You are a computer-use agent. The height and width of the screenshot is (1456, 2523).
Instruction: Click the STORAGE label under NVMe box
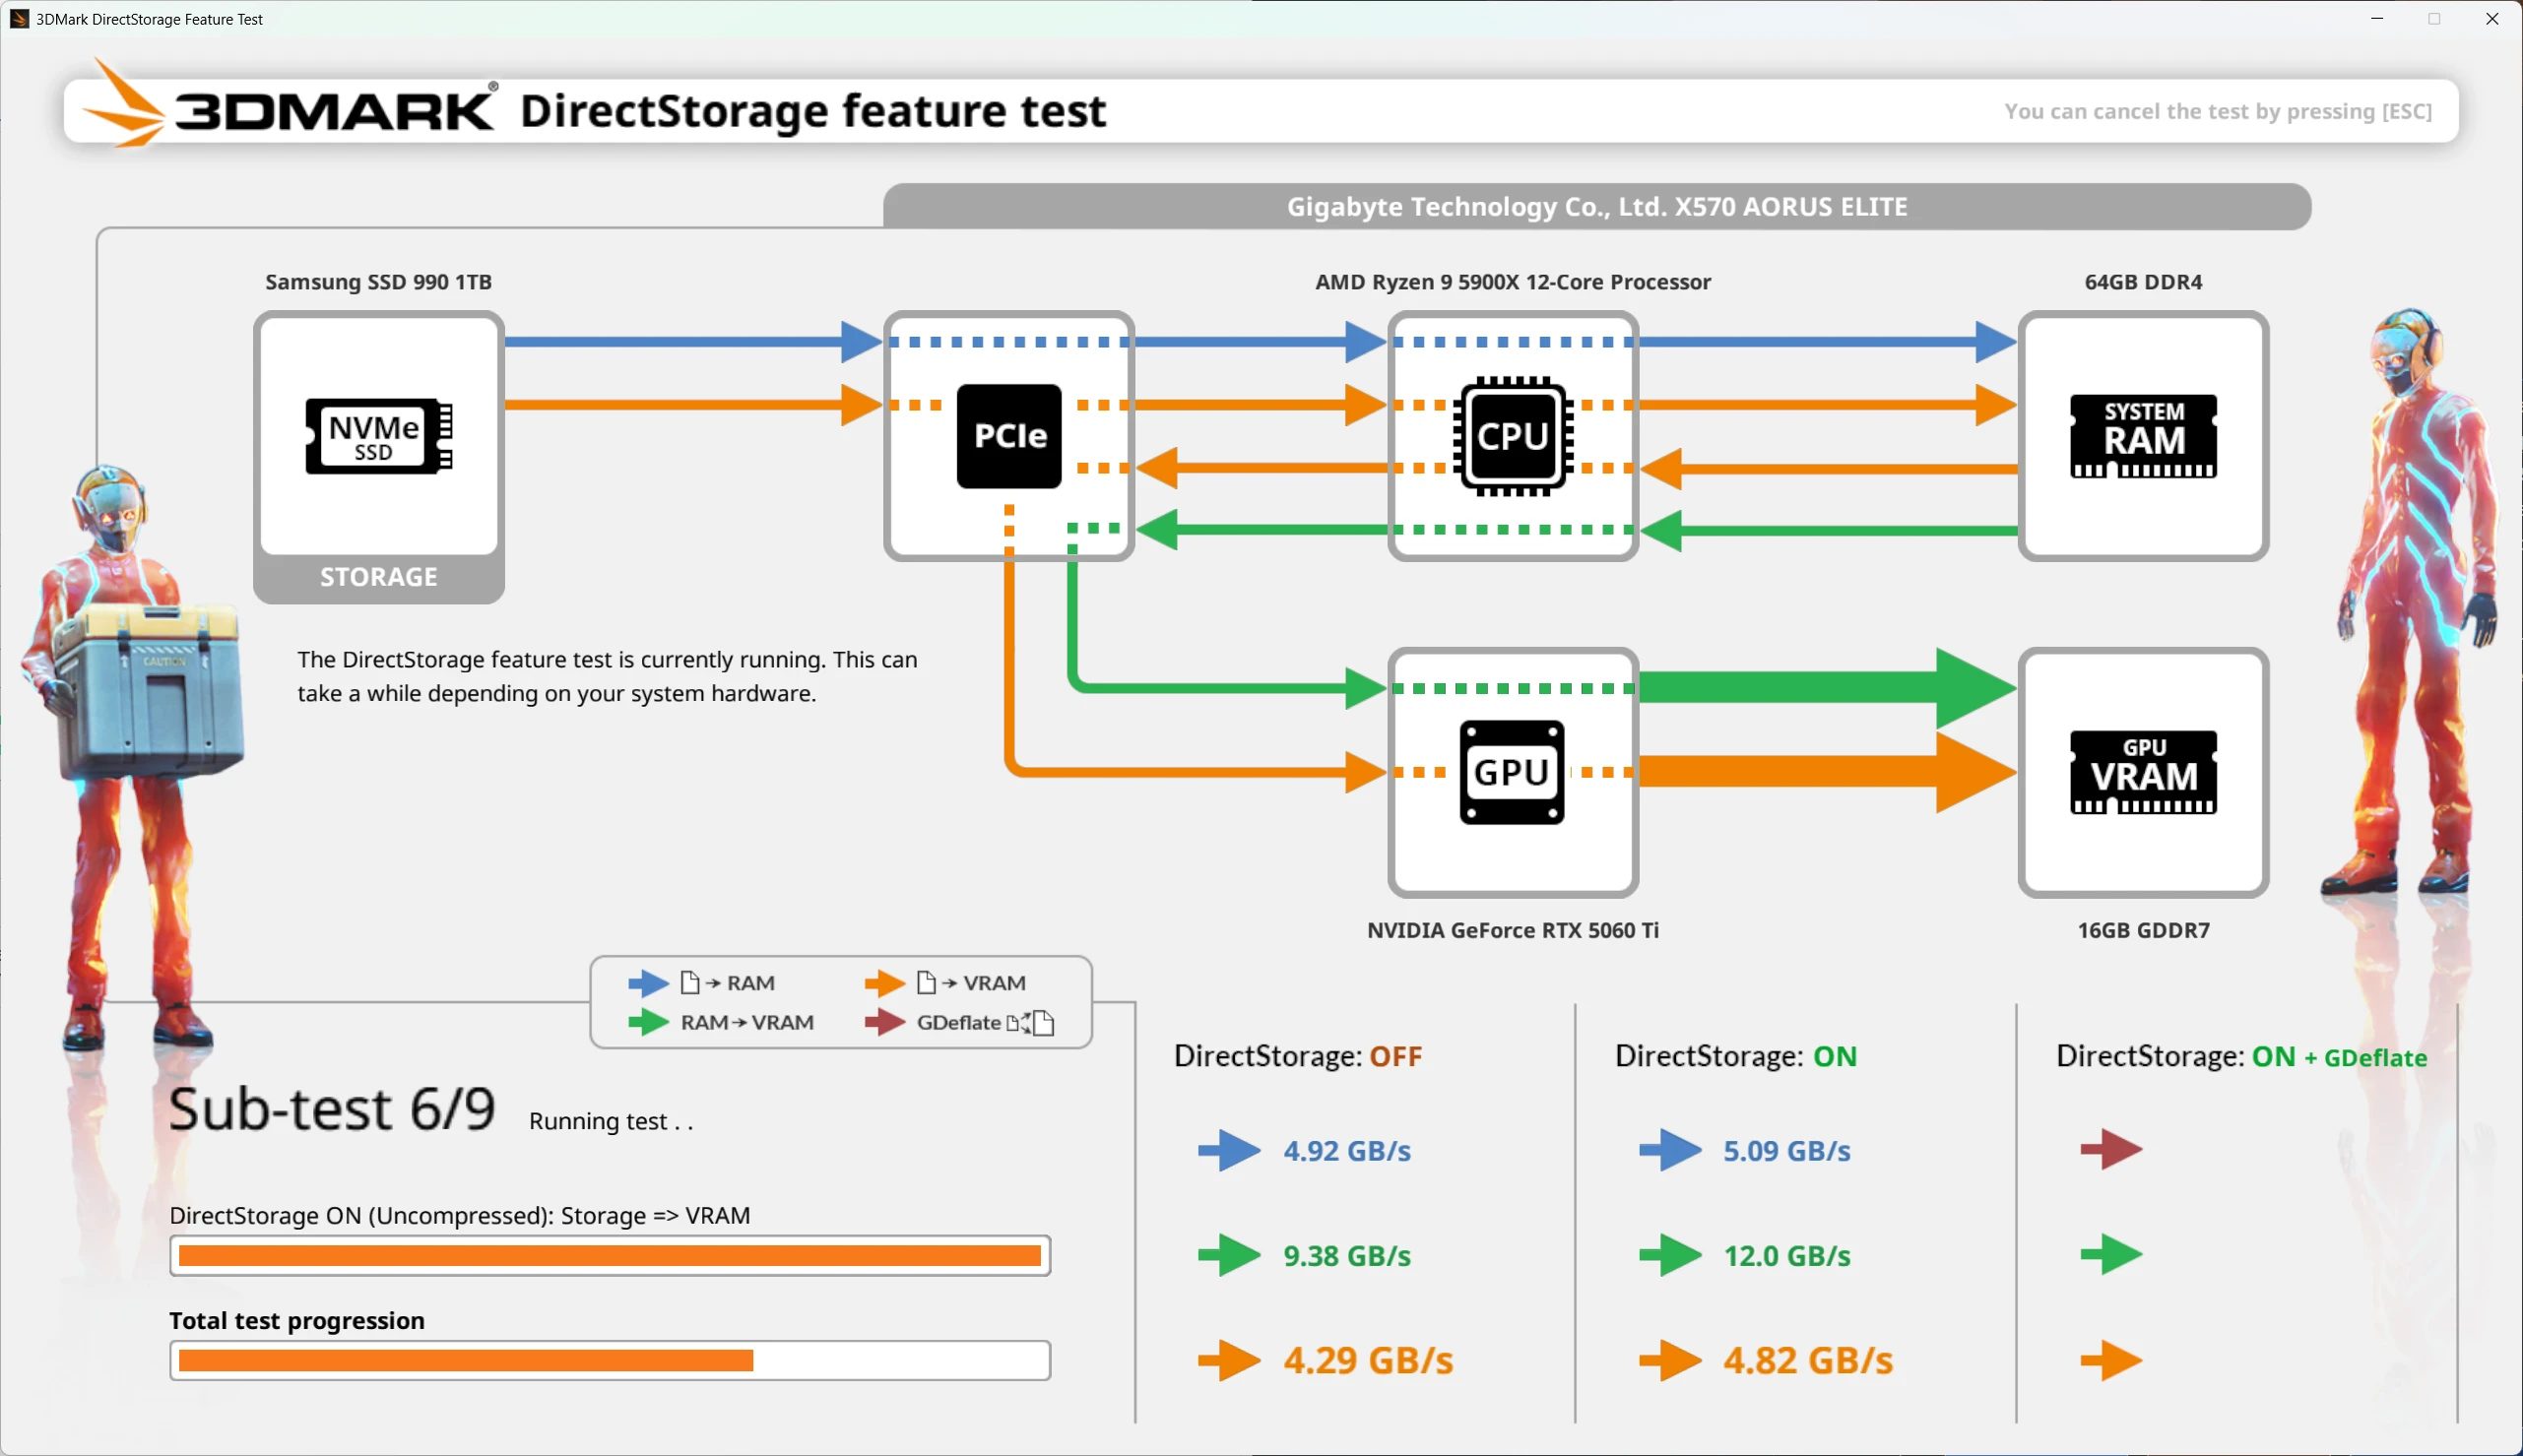[x=378, y=577]
